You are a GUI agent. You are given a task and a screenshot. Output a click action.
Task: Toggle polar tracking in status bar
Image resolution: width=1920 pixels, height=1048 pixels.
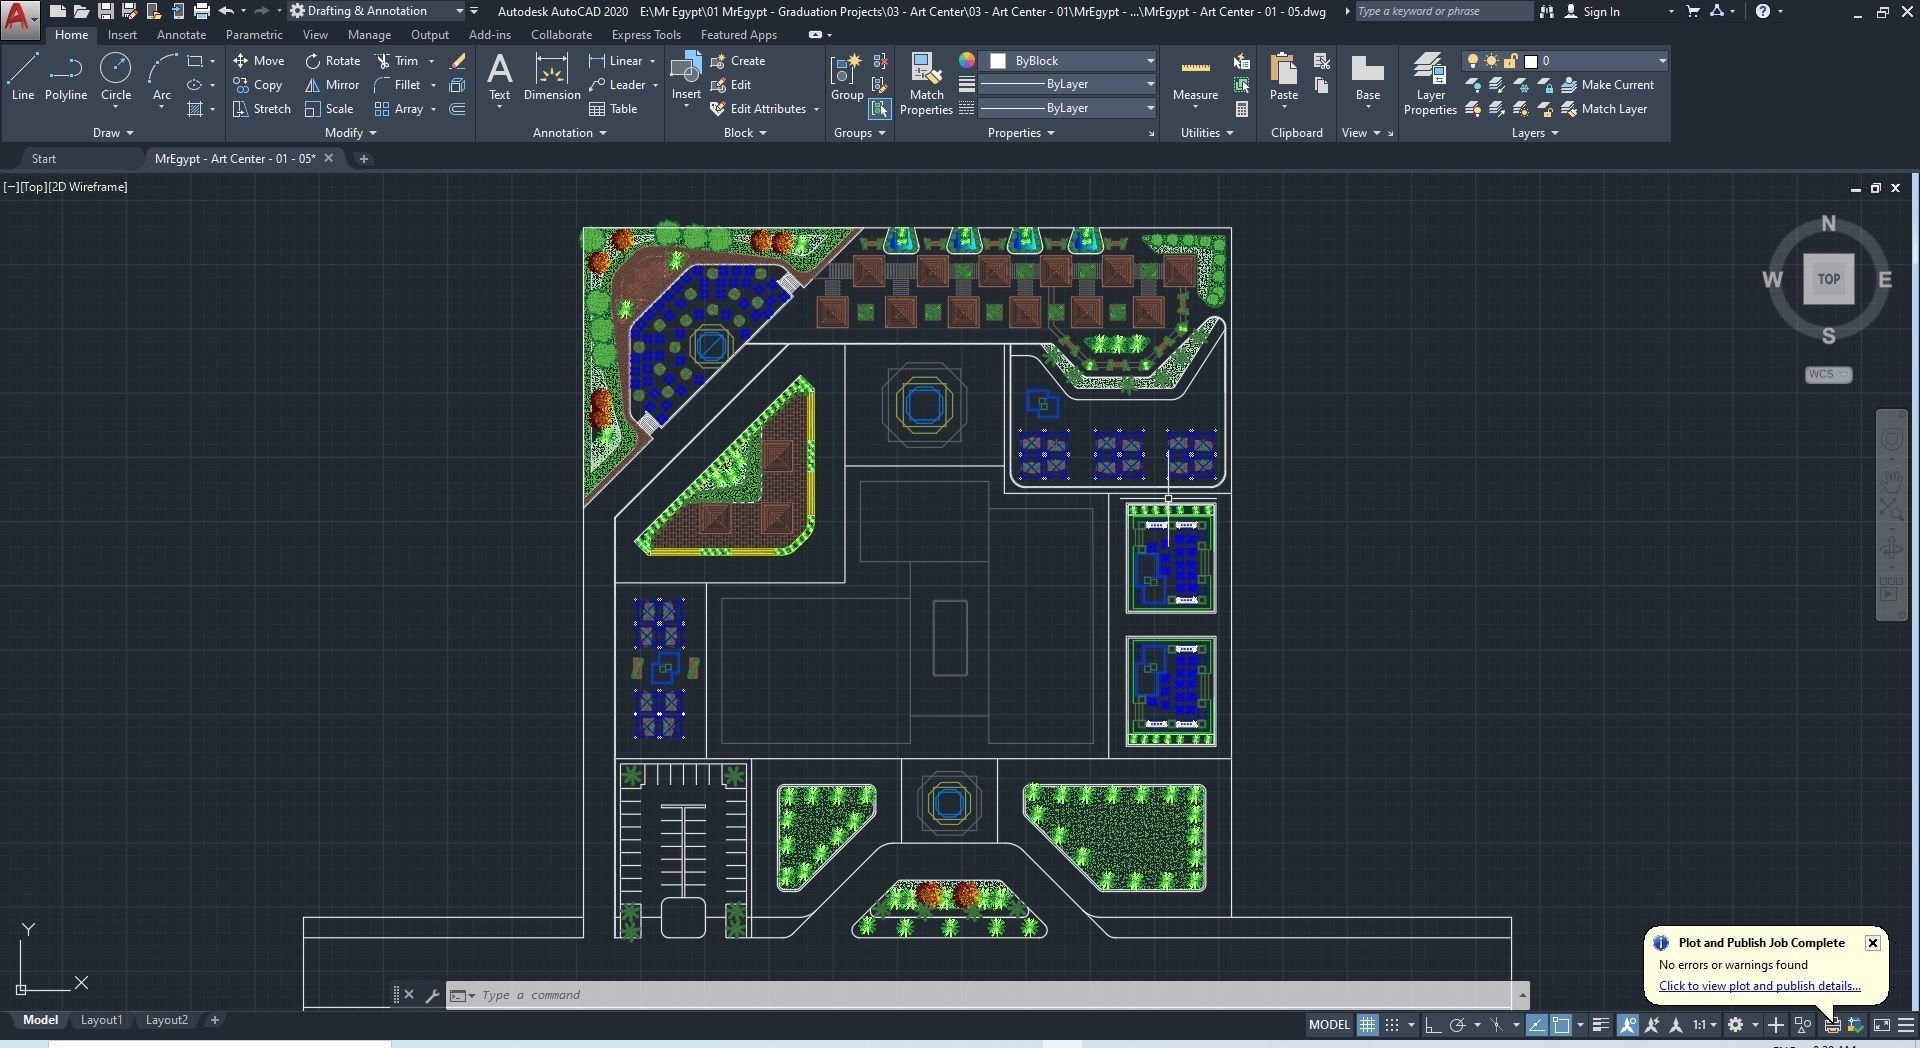pos(1457,1025)
